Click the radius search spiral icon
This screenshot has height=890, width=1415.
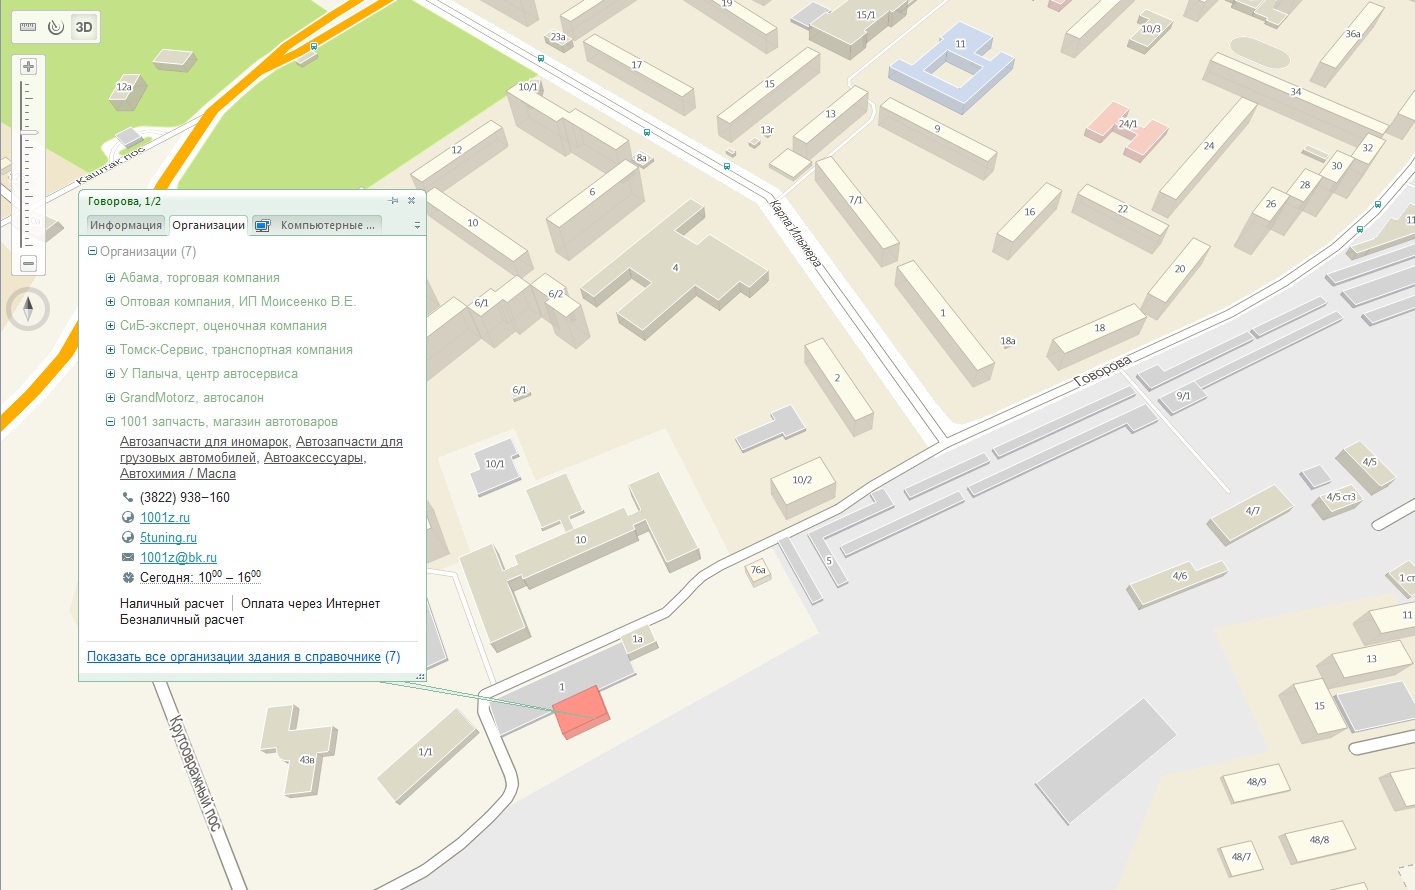(x=56, y=27)
